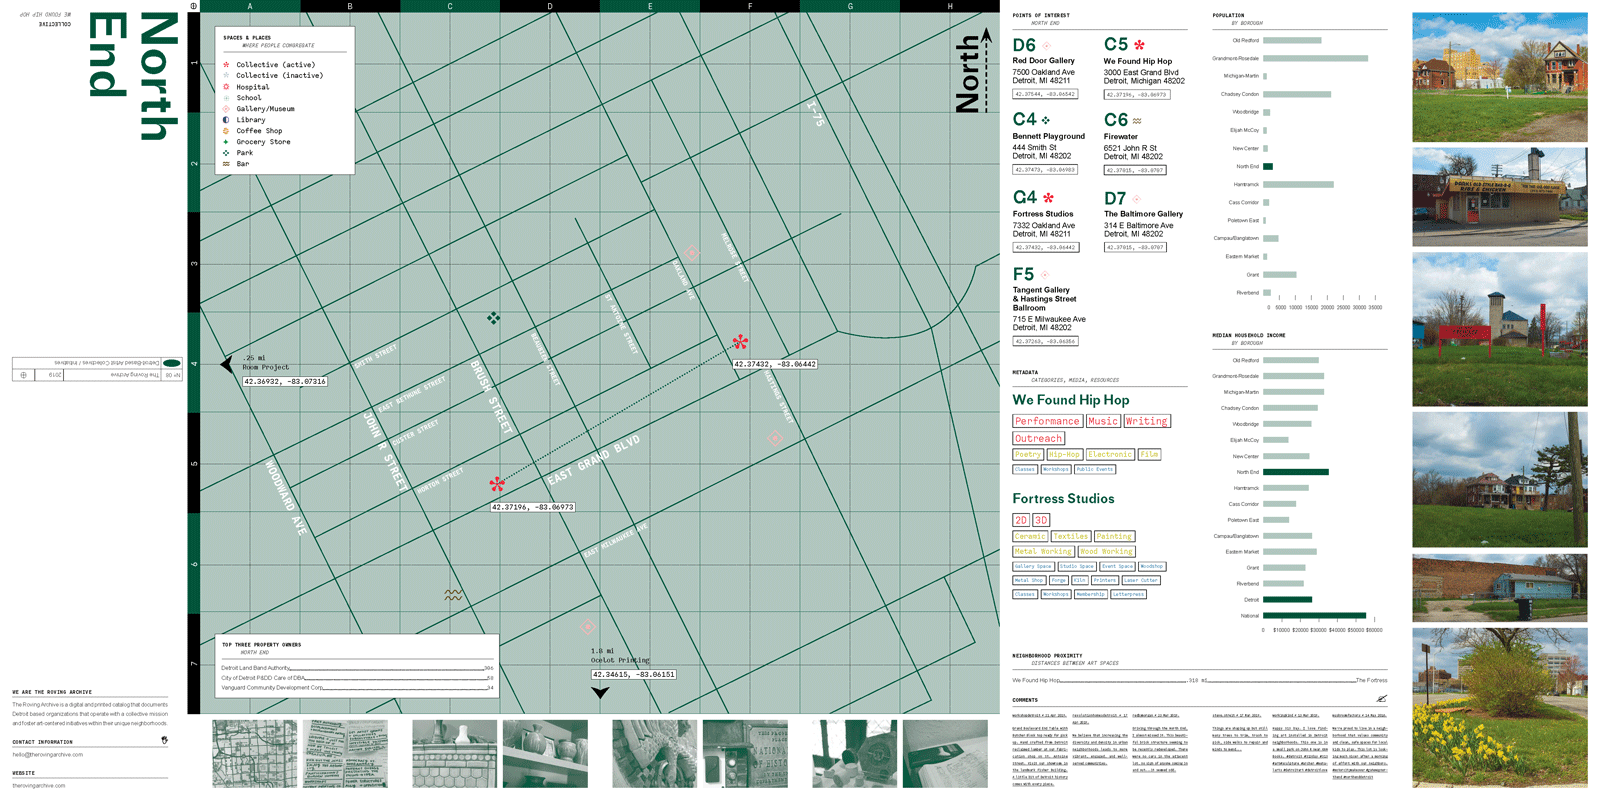
Task: Click the coordinate box under Red Door Gallery
Action: click(x=1045, y=94)
